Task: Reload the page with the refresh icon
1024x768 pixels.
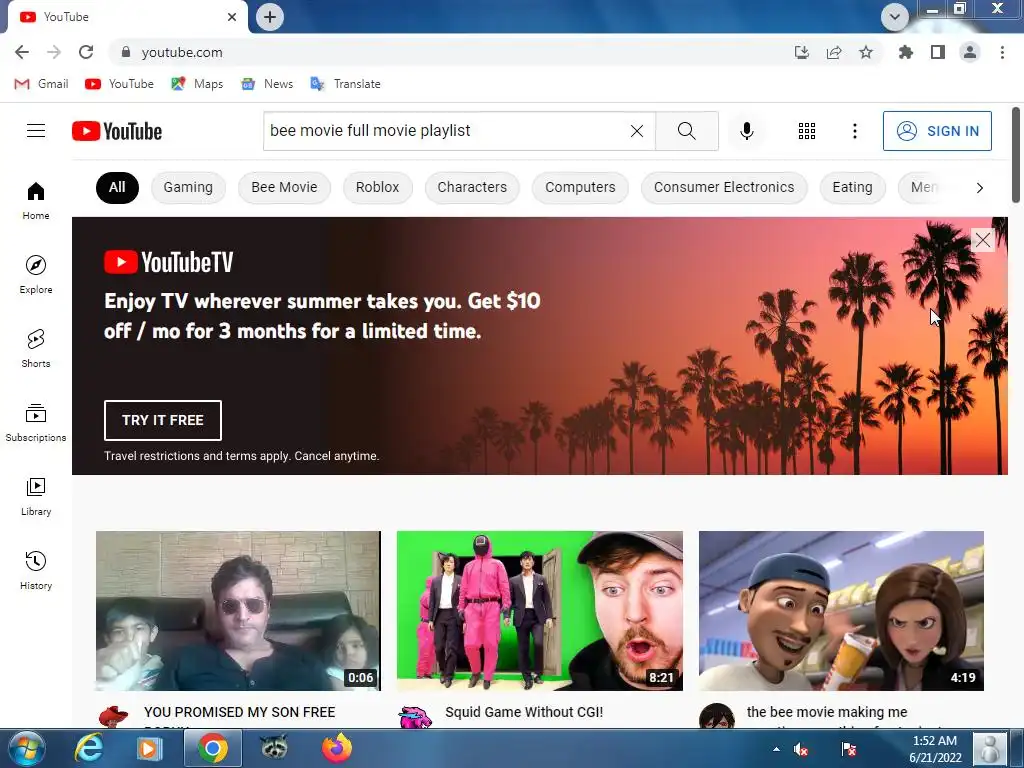Action: coord(86,52)
